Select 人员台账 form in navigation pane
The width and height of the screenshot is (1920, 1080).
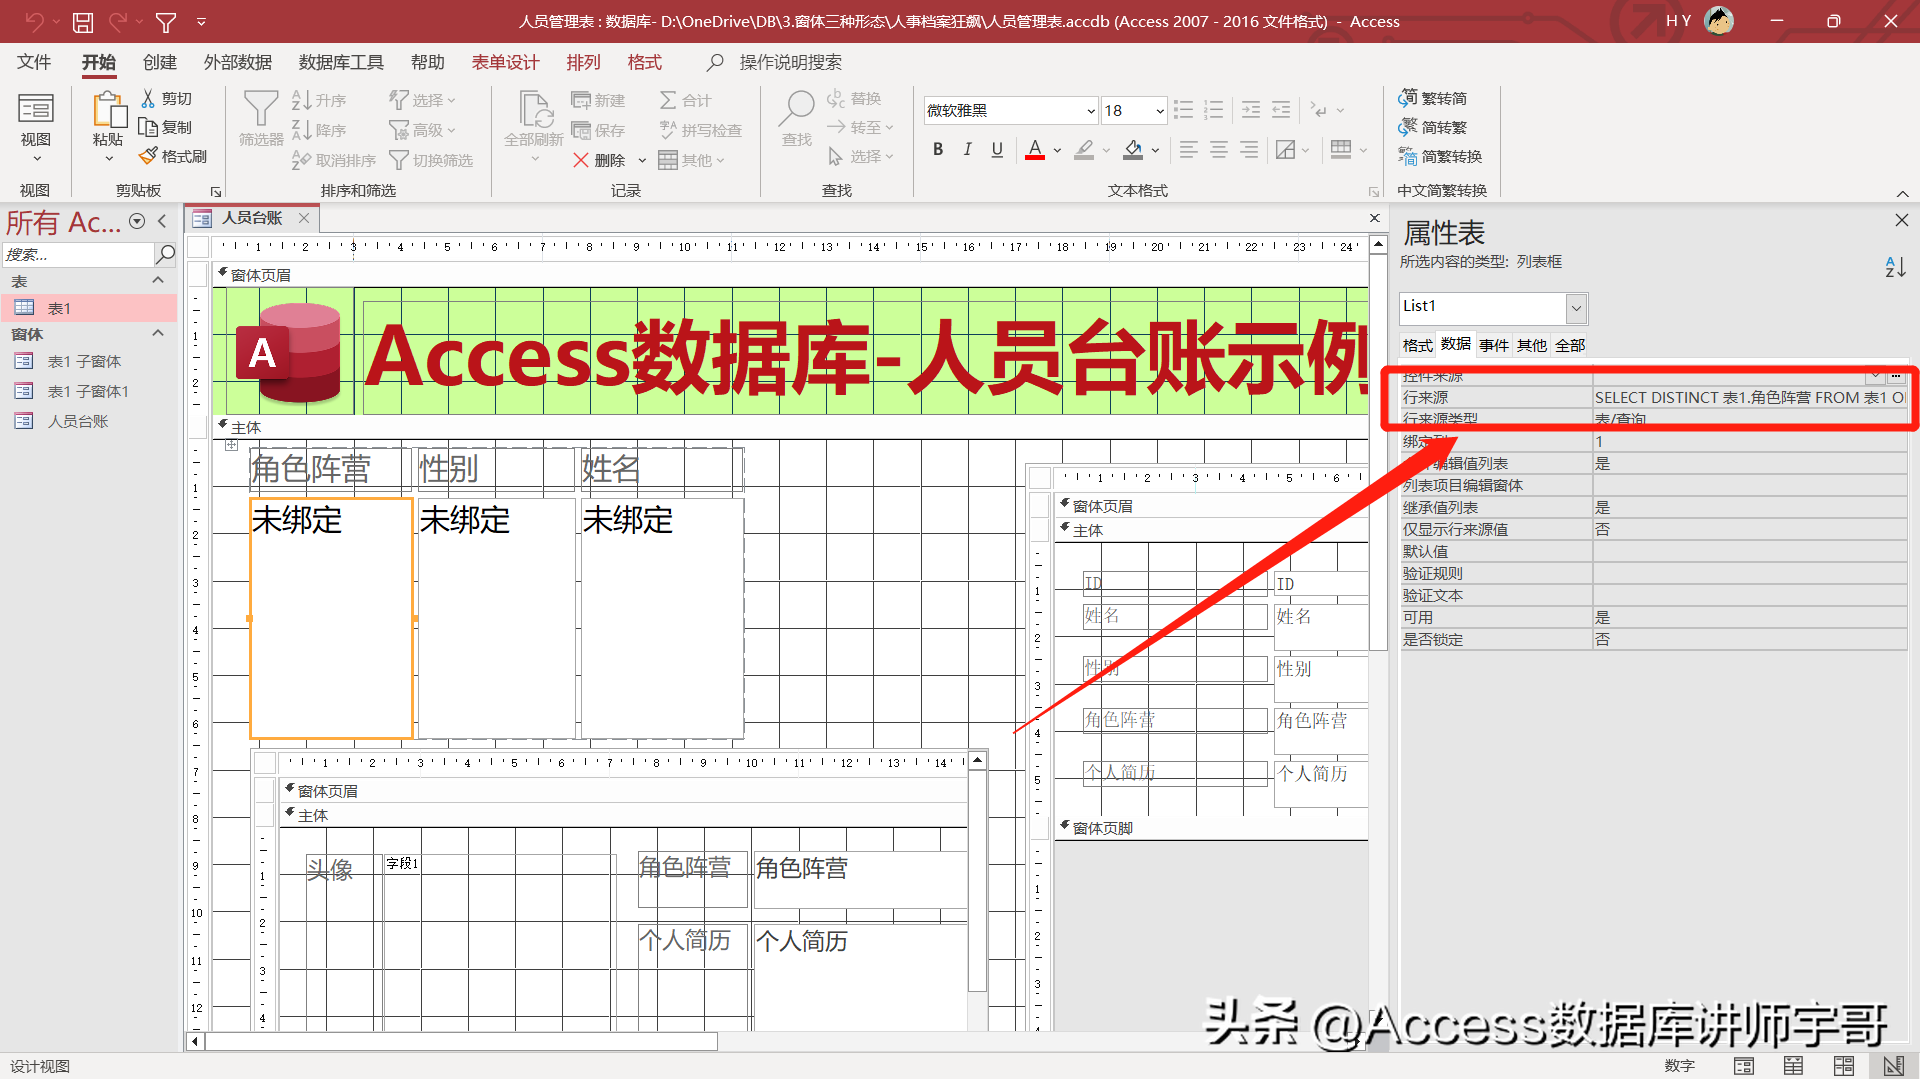78,421
